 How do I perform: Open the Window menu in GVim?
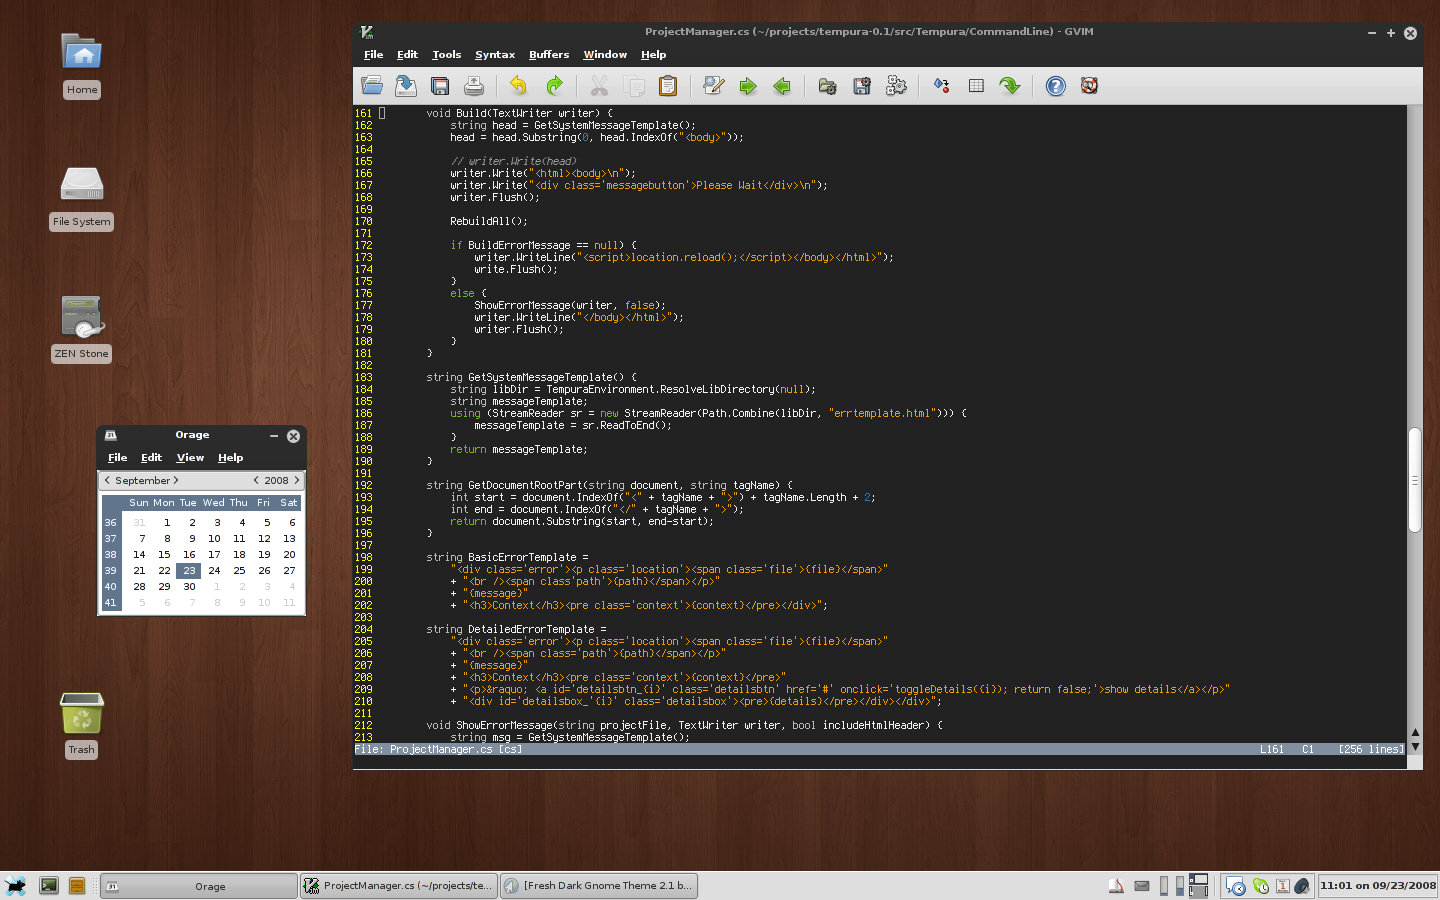coord(605,55)
